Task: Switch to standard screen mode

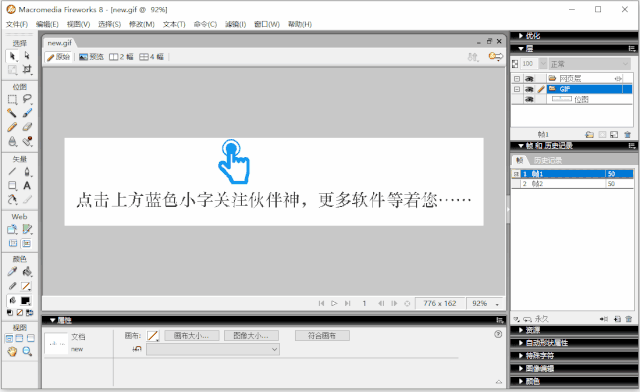Action: point(9,339)
